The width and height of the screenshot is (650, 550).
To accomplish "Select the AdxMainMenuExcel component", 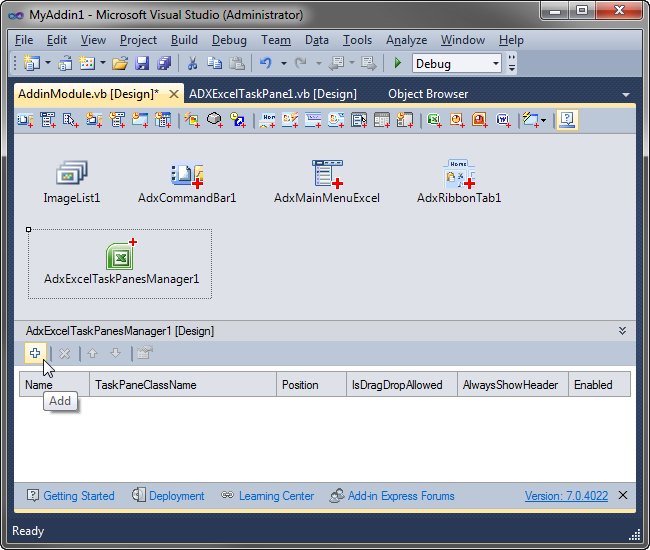I will (x=327, y=182).
